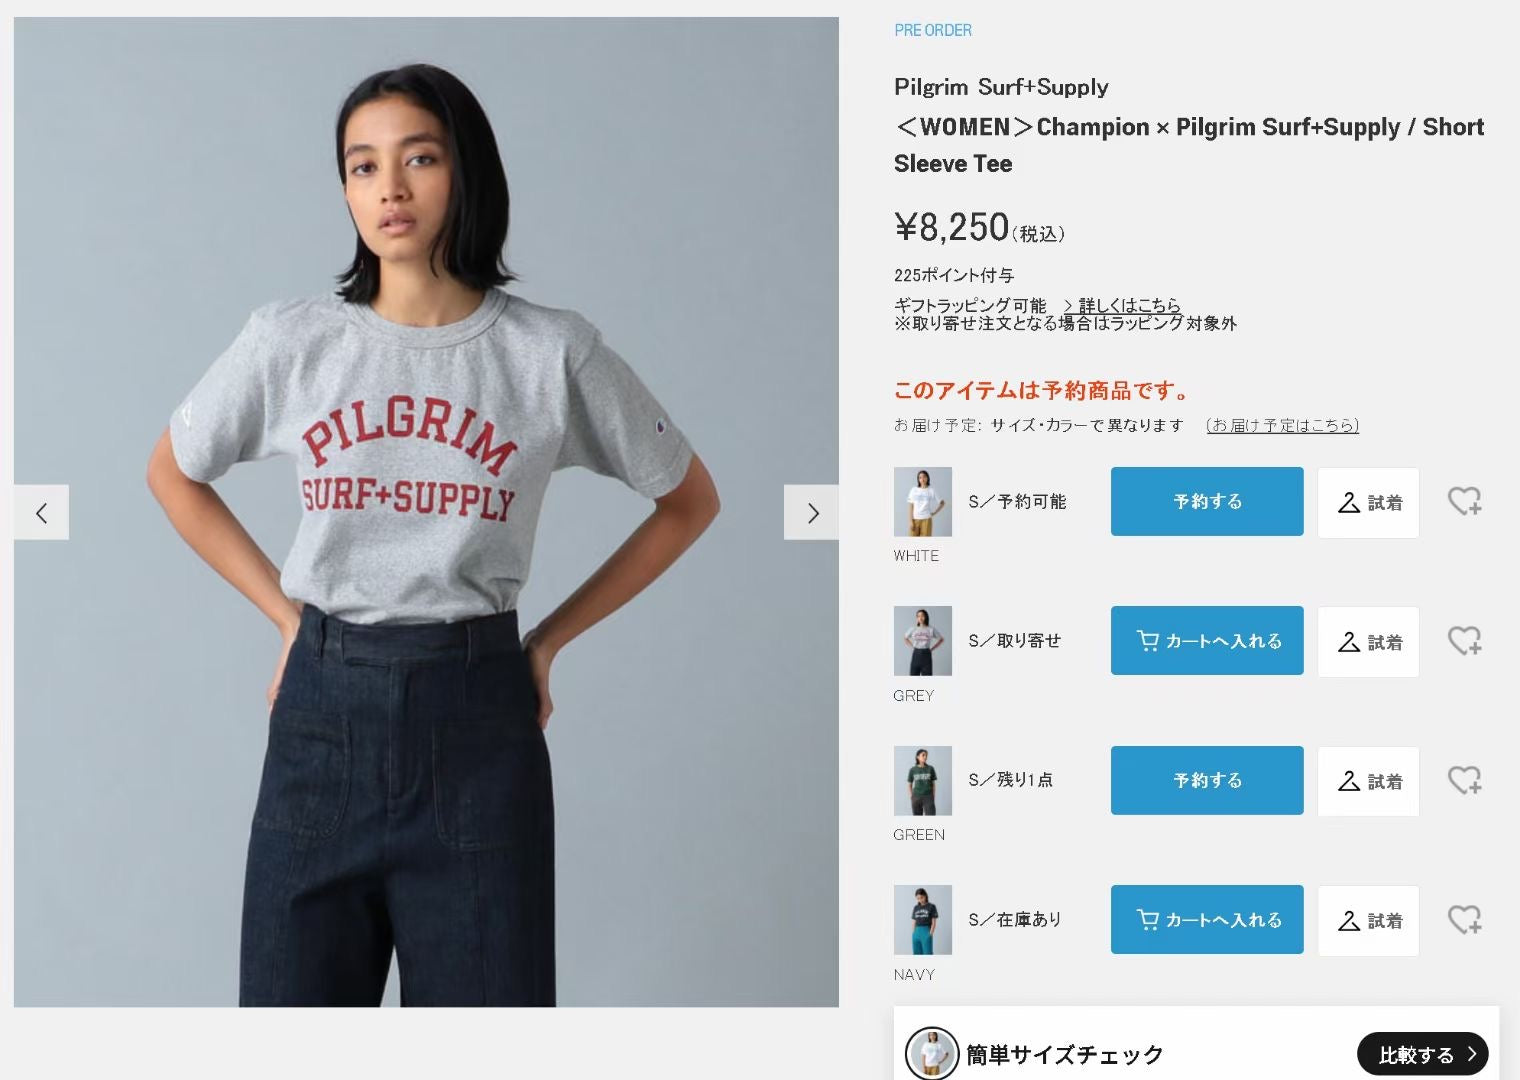The width and height of the screenshot is (1520, 1080).
Task: Reserve the GREEN tee with 予約する
Action: (x=1207, y=780)
